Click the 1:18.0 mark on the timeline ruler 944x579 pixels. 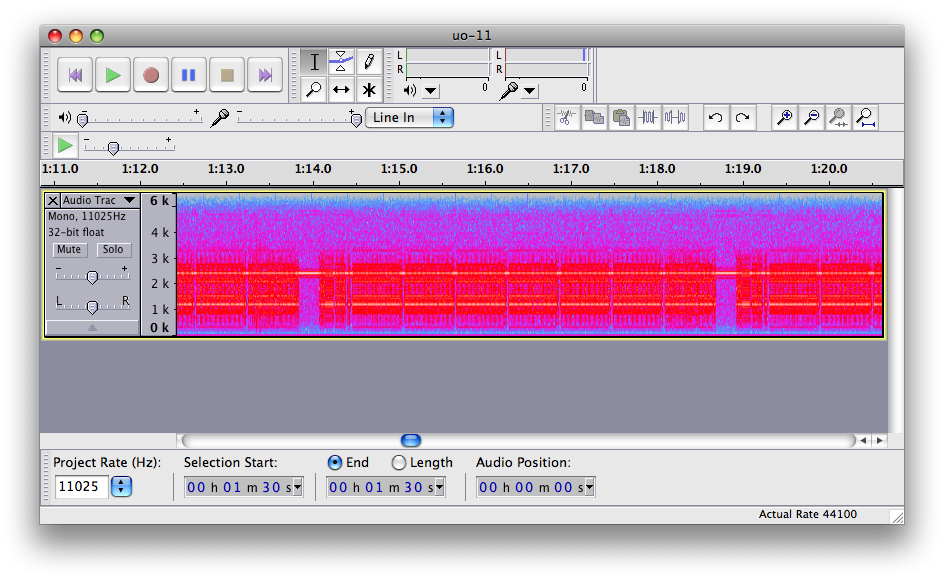(657, 169)
